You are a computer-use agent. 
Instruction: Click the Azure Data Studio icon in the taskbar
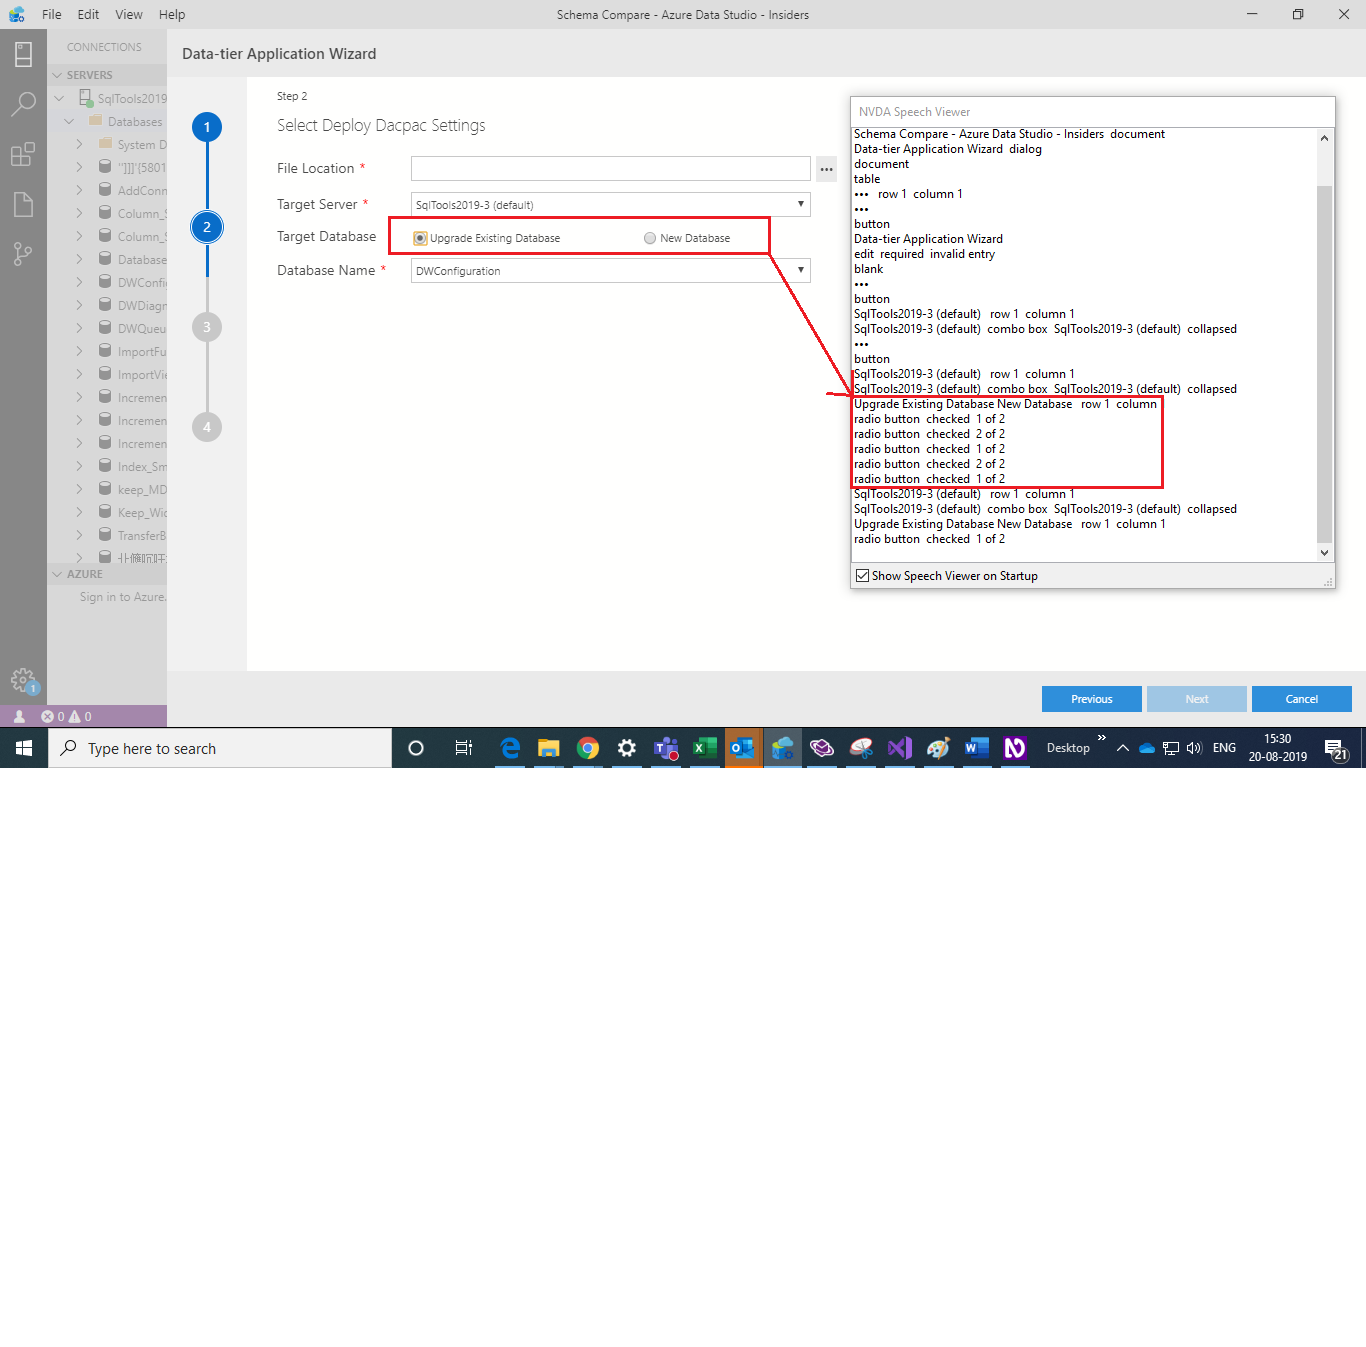[783, 747]
